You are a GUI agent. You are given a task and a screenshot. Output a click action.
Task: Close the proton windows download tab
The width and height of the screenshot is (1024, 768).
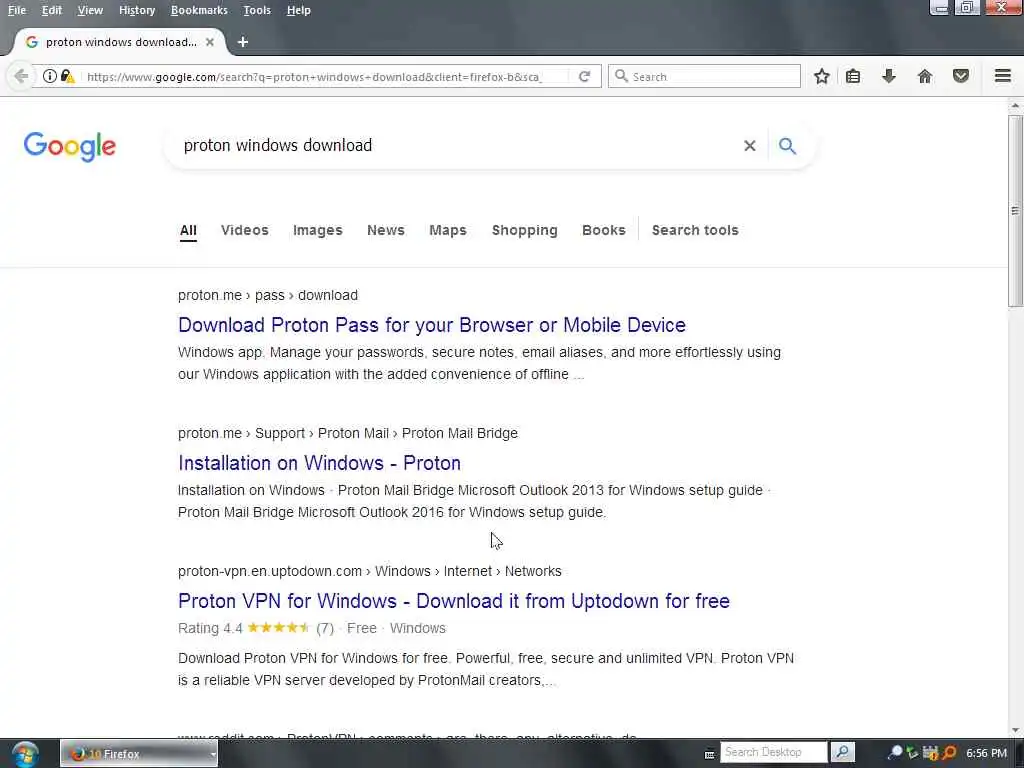point(210,42)
